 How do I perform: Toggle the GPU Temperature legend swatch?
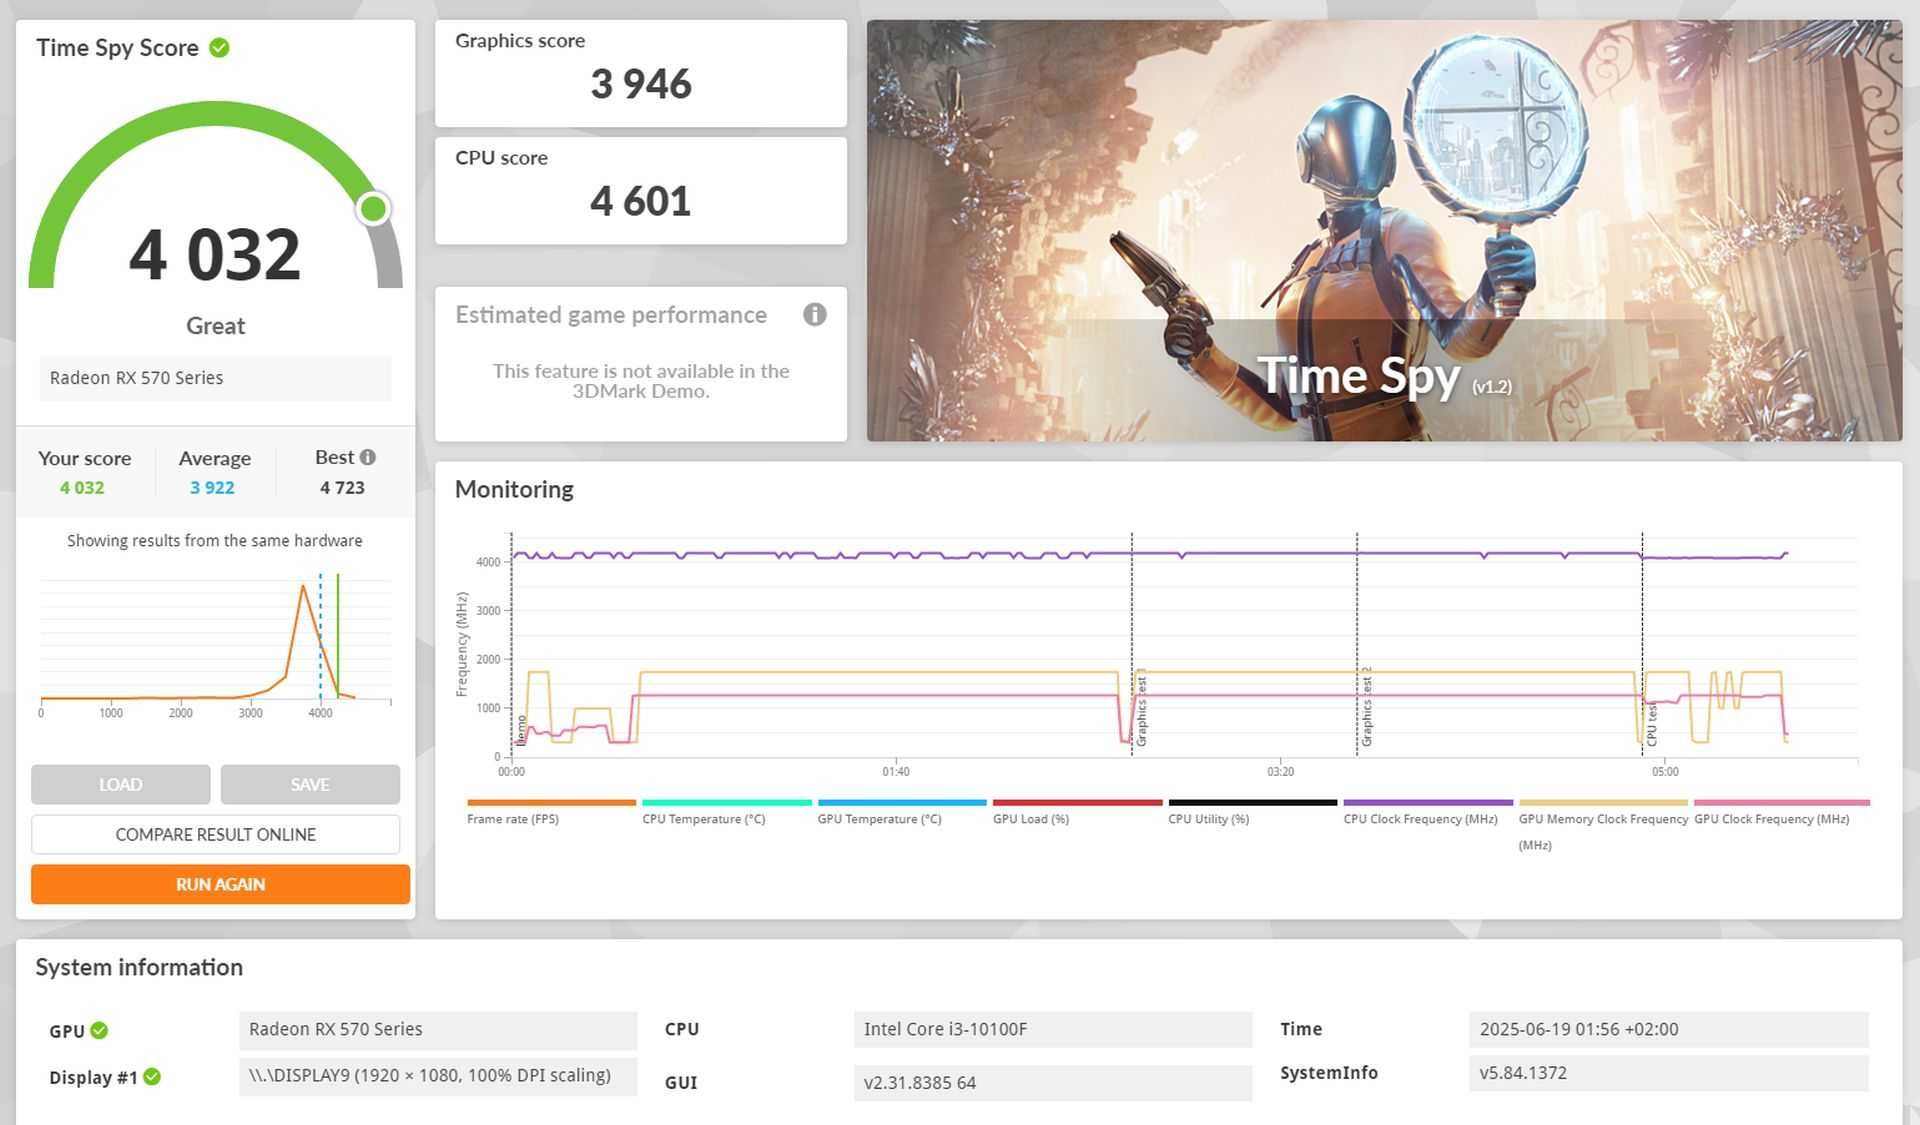click(902, 802)
